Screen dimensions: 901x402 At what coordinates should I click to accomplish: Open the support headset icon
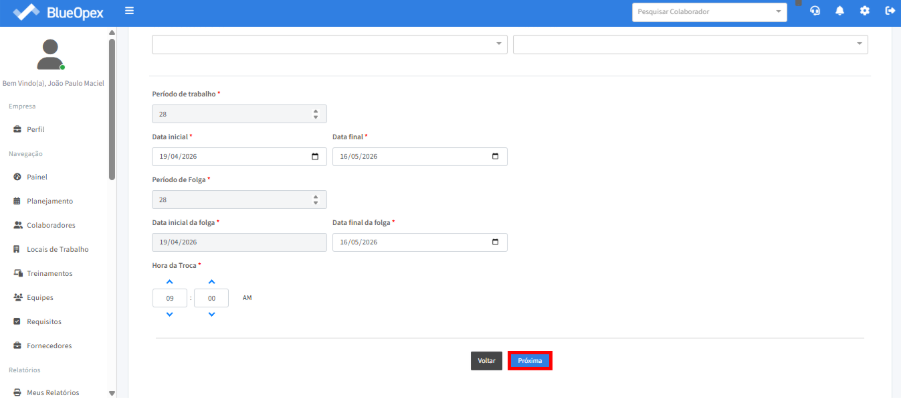tap(815, 11)
